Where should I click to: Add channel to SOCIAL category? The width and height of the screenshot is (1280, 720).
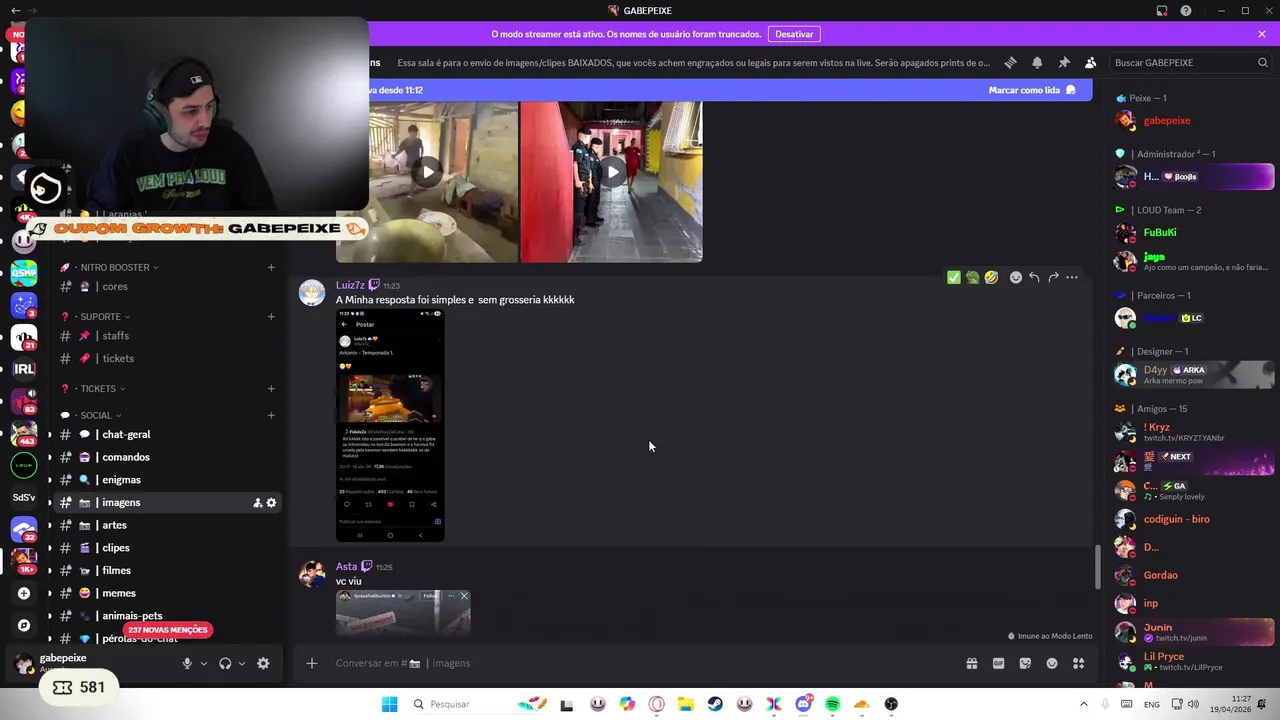click(271, 415)
